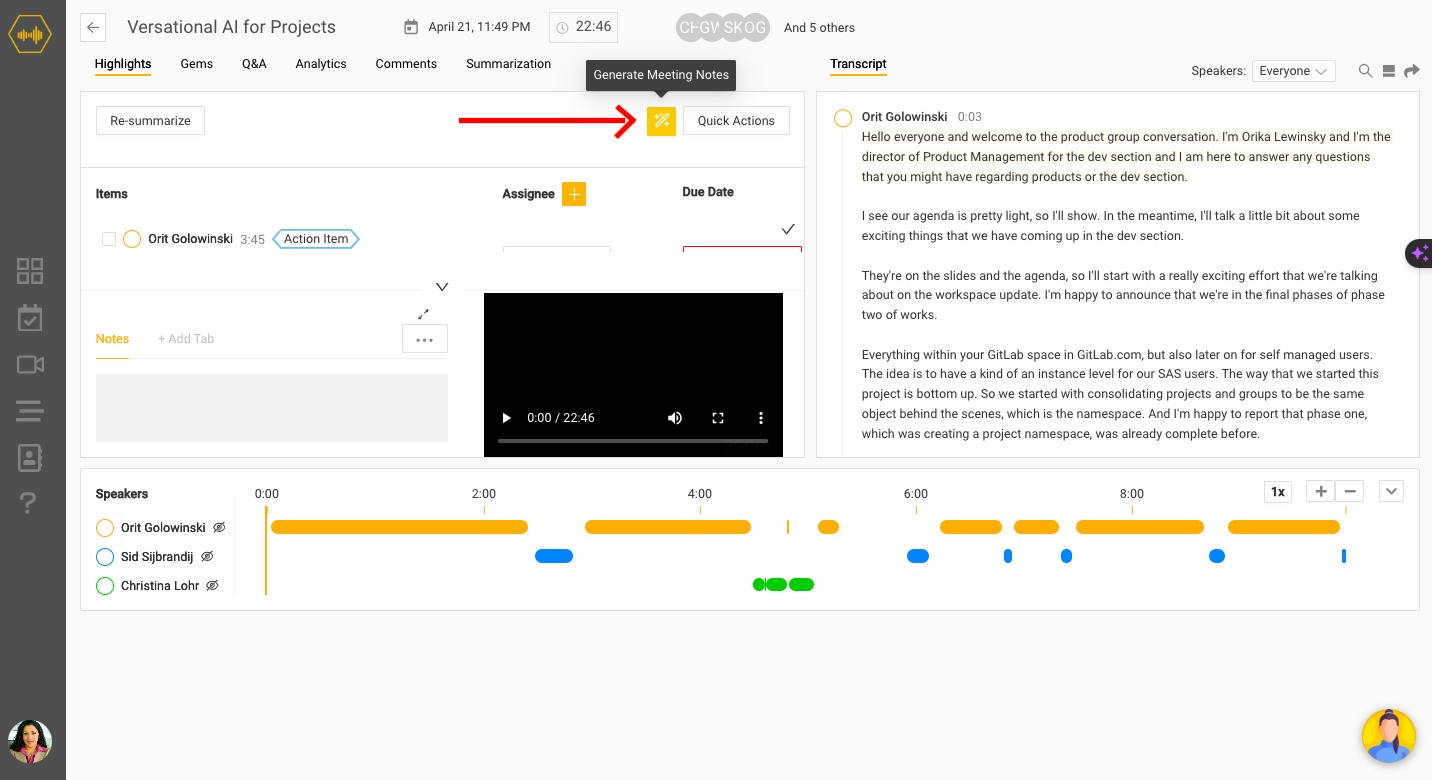Open the dashboard grid icon in sidebar

click(x=30, y=271)
